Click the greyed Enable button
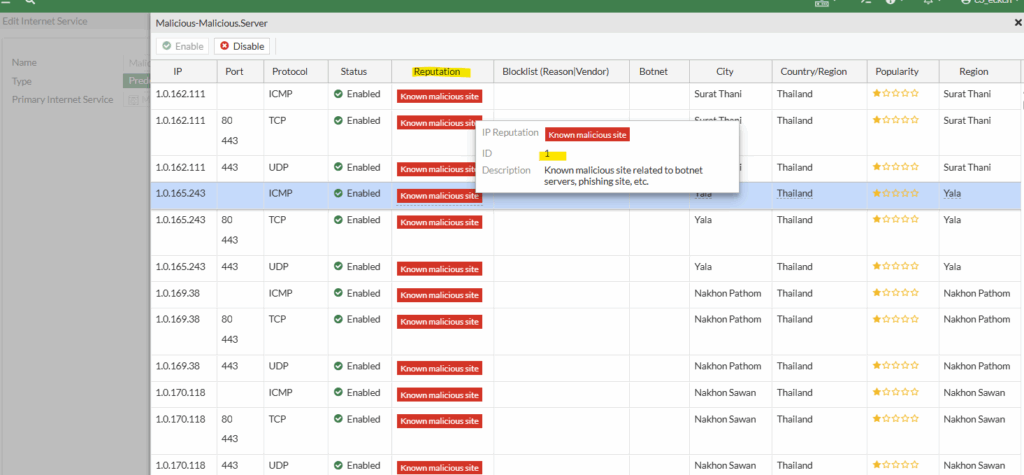 click(x=182, y=46)
